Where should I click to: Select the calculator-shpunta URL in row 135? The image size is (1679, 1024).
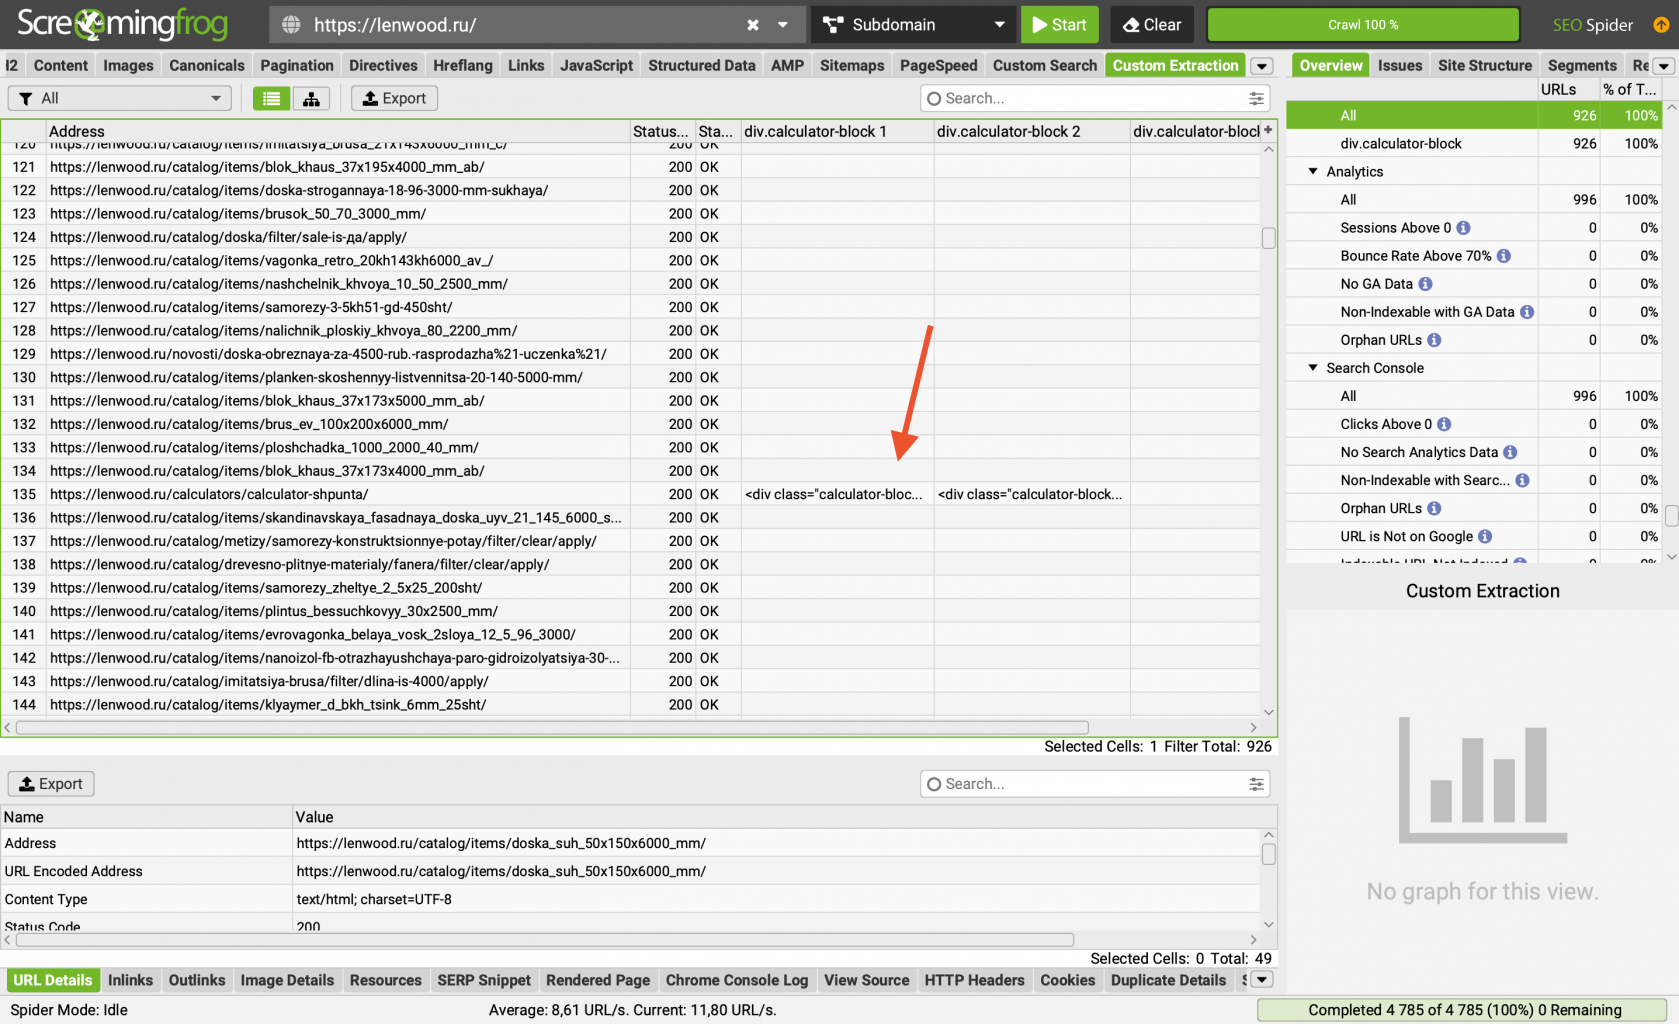209,494
